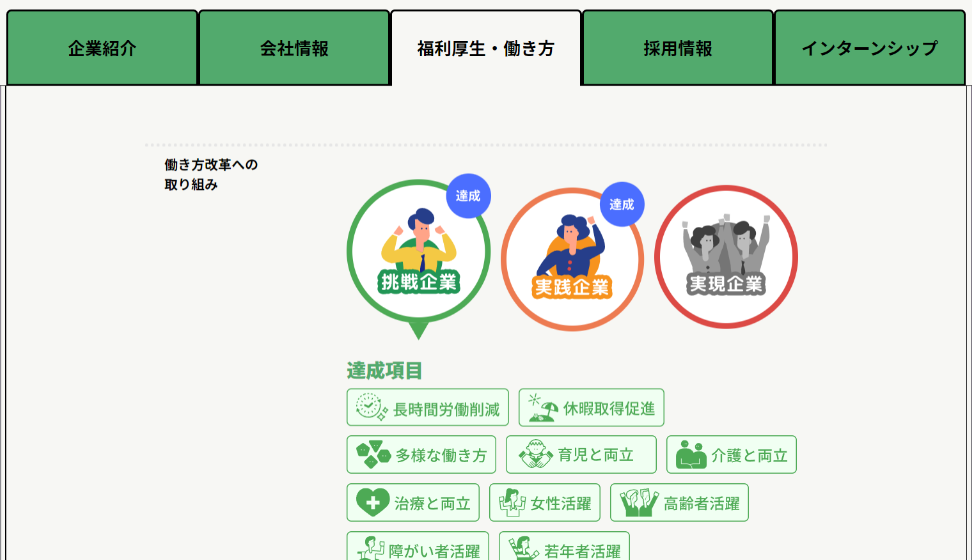Image resolution: width=972 pixels, height=560 pixels.
Task: Click the heart plus icon in 治療と両立
Action: pos(373,502)
